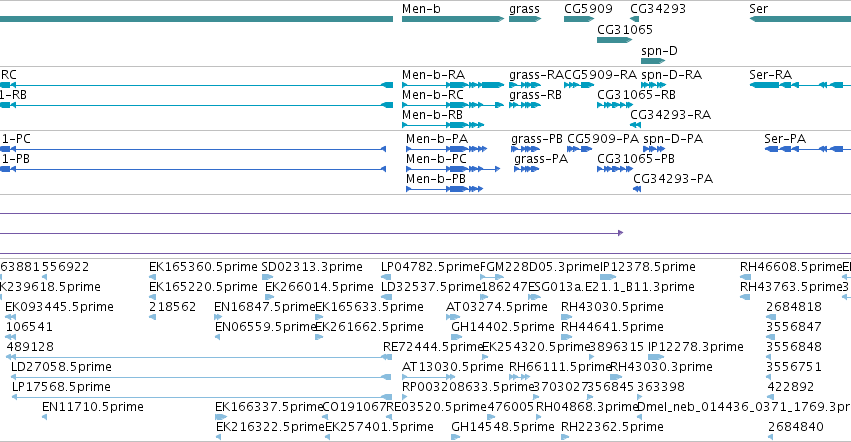The width and height of the screenshot is (851, 442).
Task: Click EST LD32537.5prime
Action: pyautogui.click(x=386, y=297)
